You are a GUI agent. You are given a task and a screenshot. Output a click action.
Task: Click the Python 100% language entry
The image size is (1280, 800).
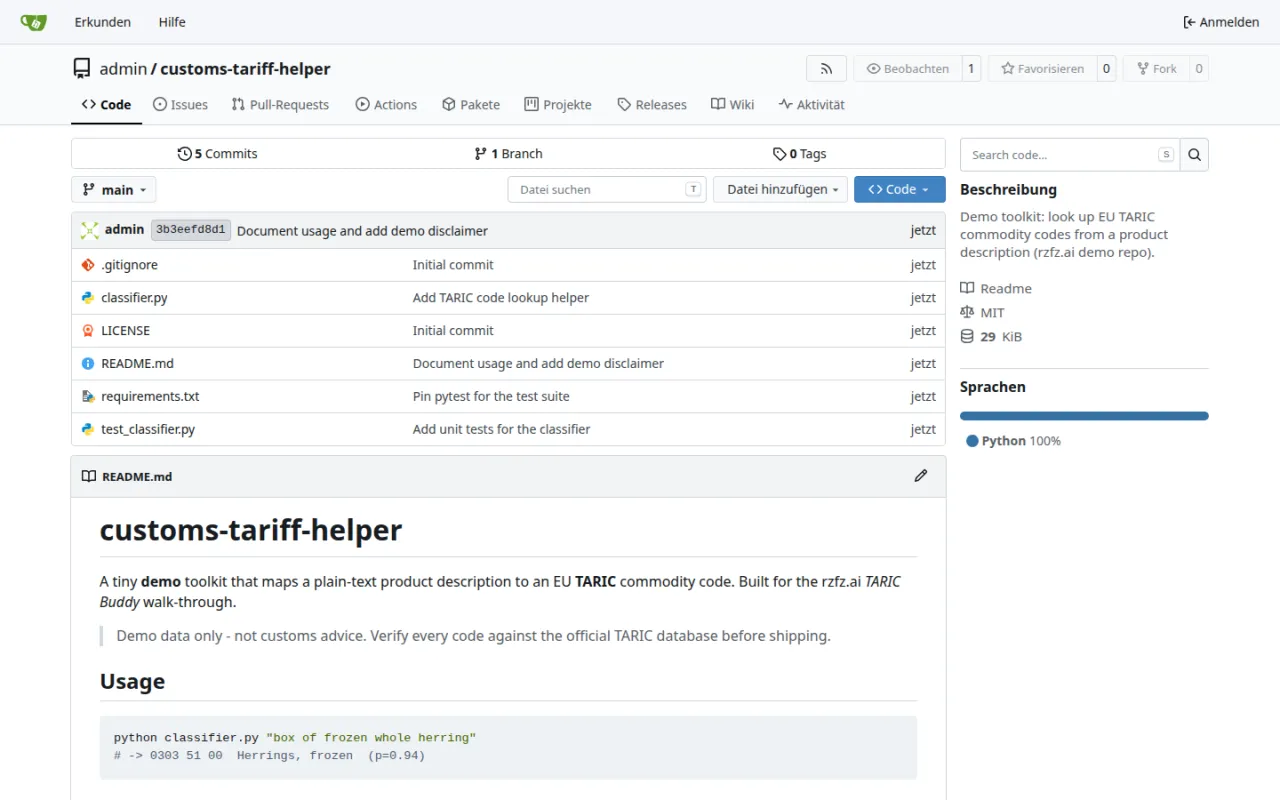(x=1013, y=441)
